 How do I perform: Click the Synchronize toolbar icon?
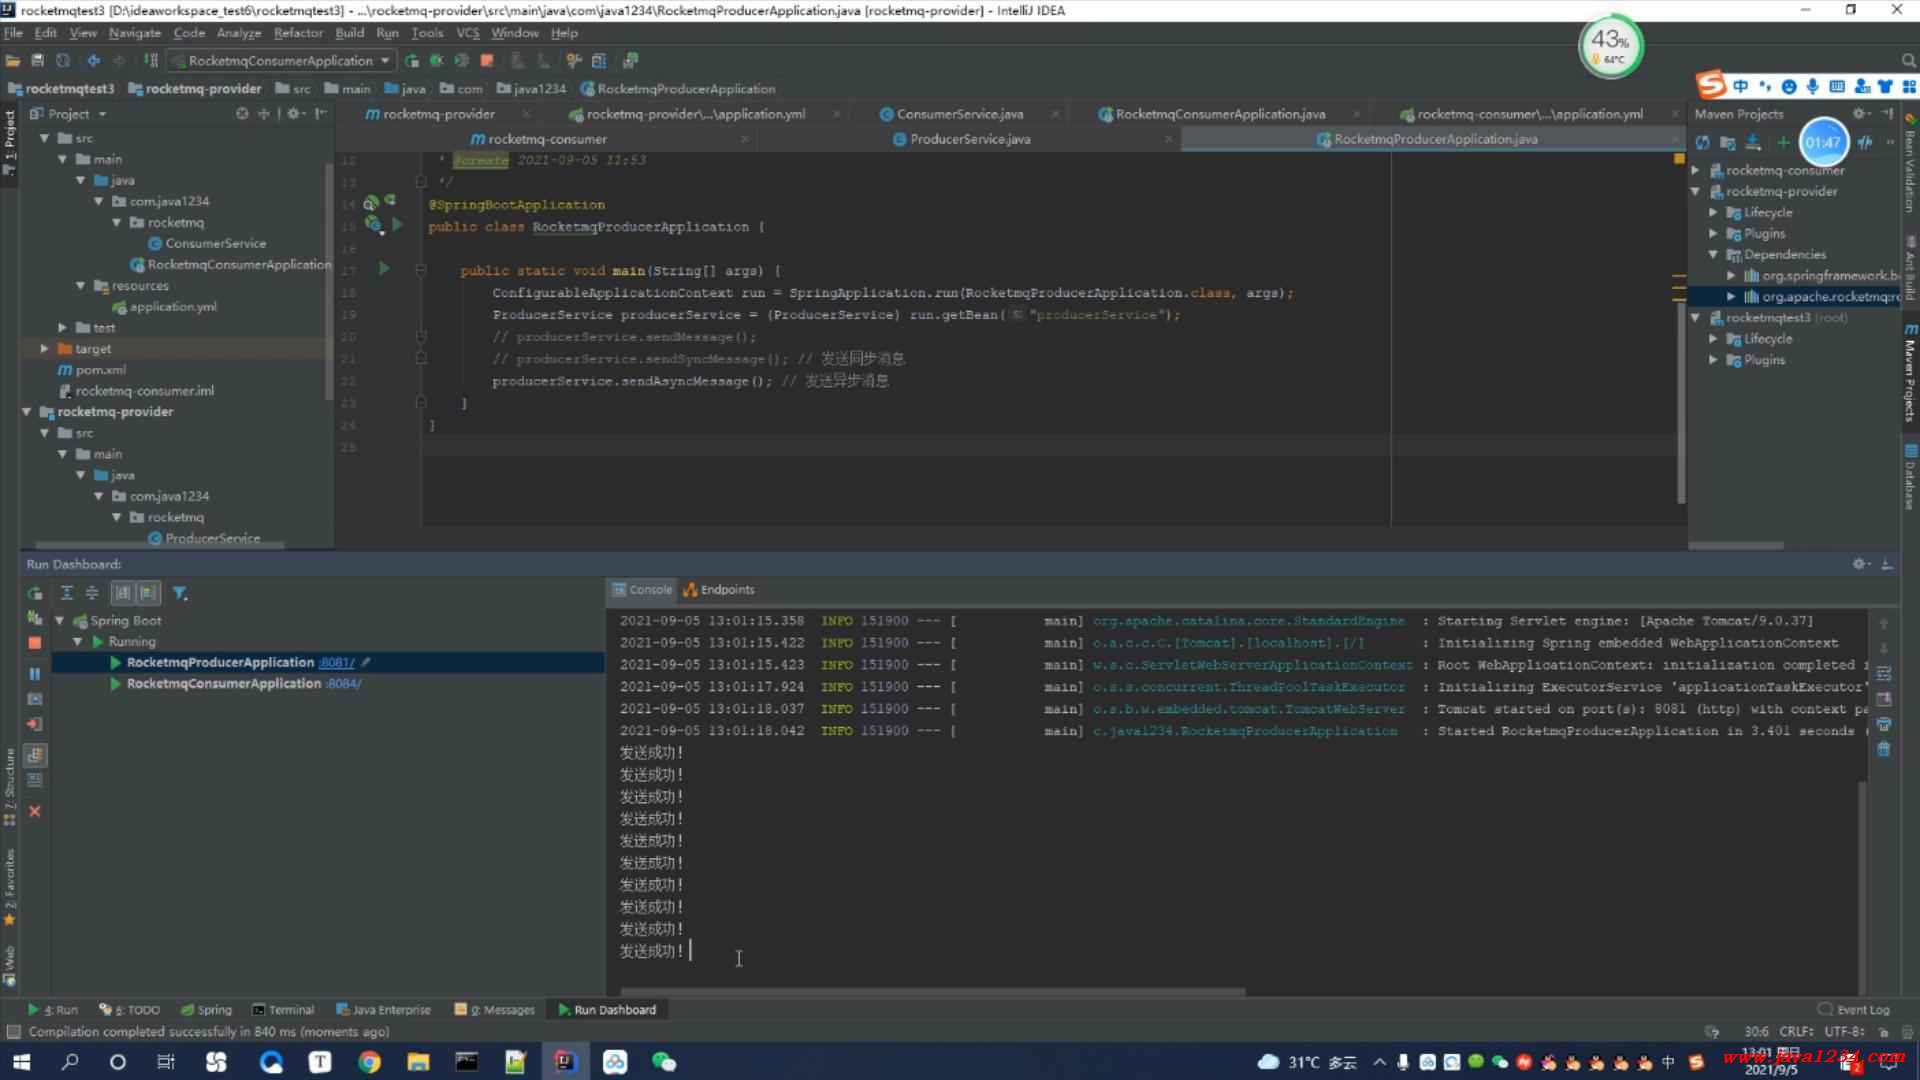[63, 61]
